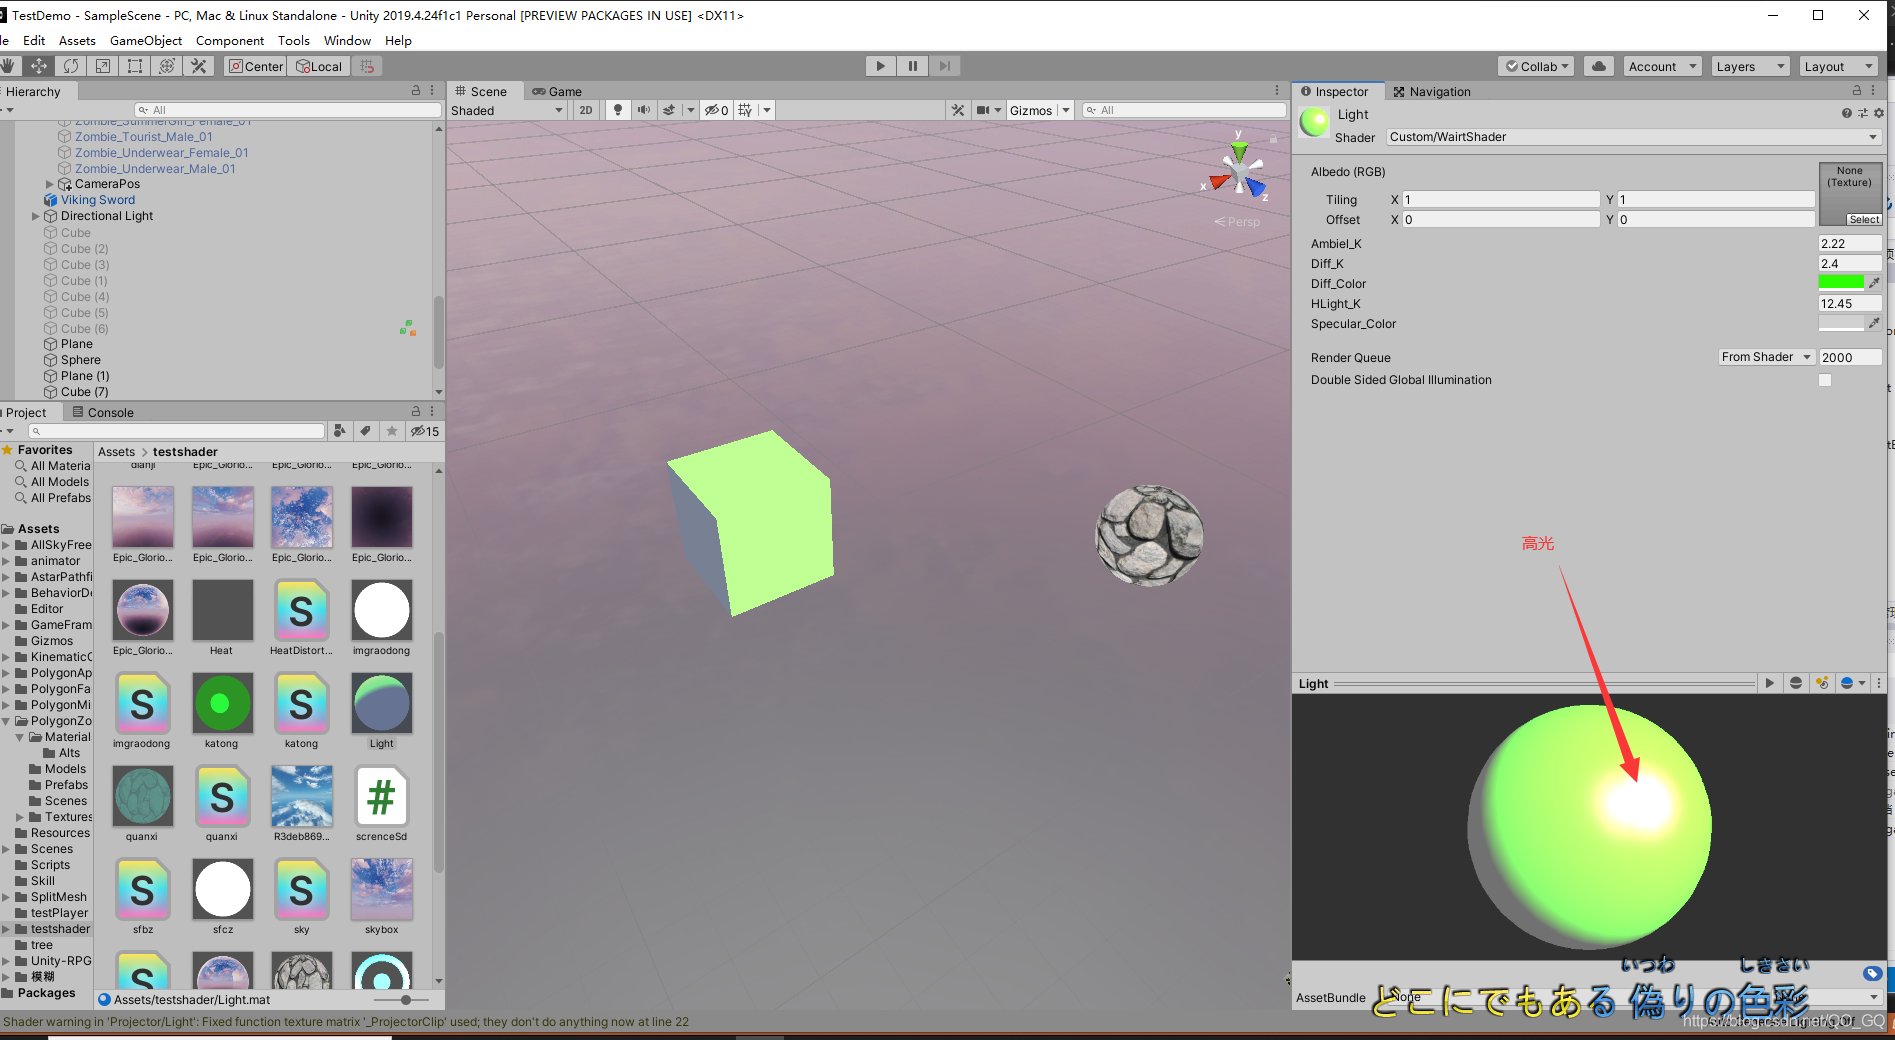Expand the Directional Light hierarchy item
1895x1040 pixels.
point(36,216)
